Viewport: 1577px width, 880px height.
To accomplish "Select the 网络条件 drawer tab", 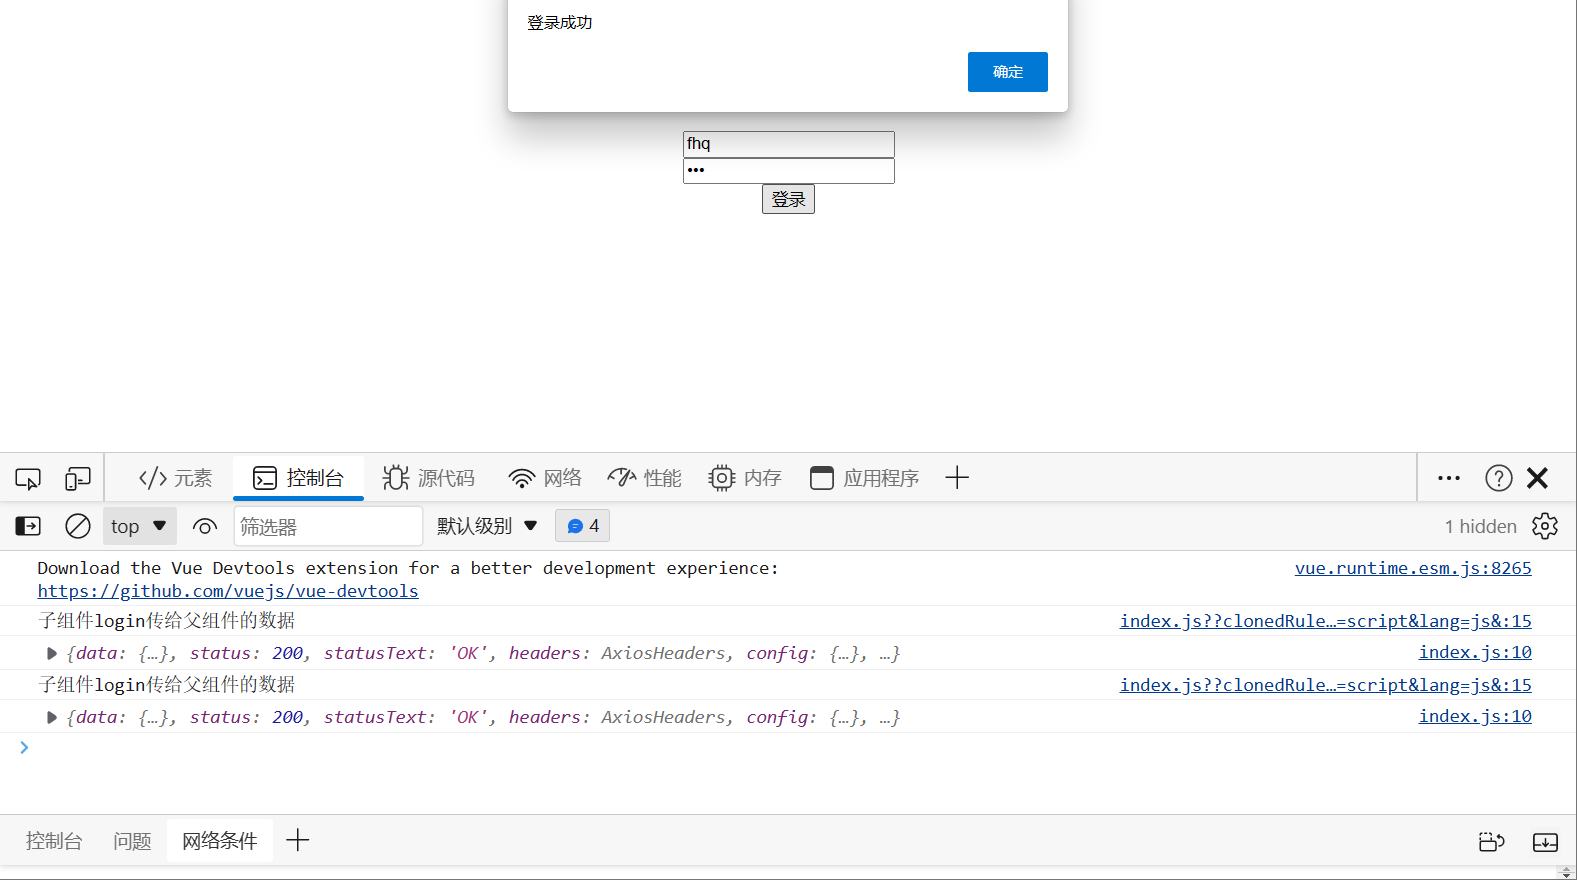I will pos(220,841).
